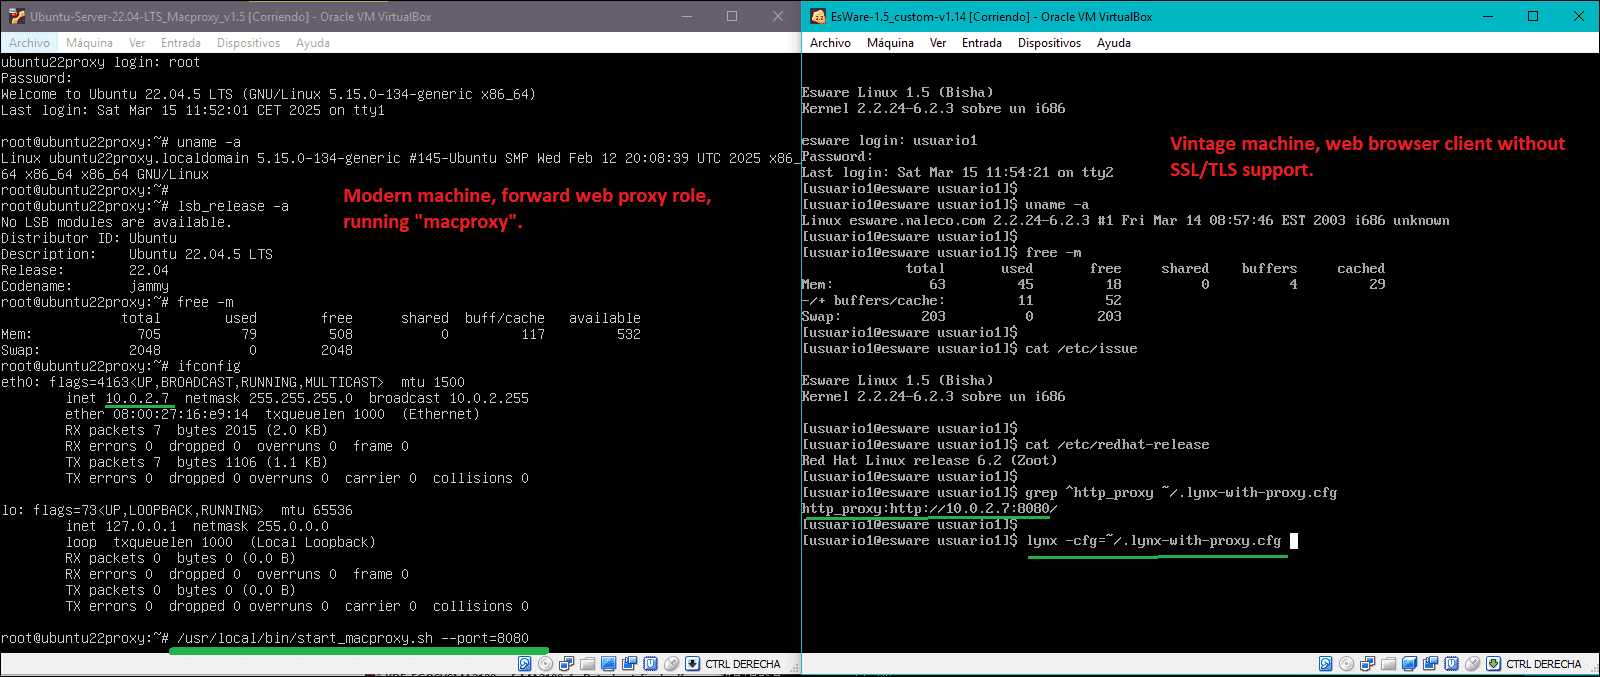1600x677 pixels.
Task: Click the CPU chip icon in Ubuntu-Server status bar
Action: pos(650,663)
